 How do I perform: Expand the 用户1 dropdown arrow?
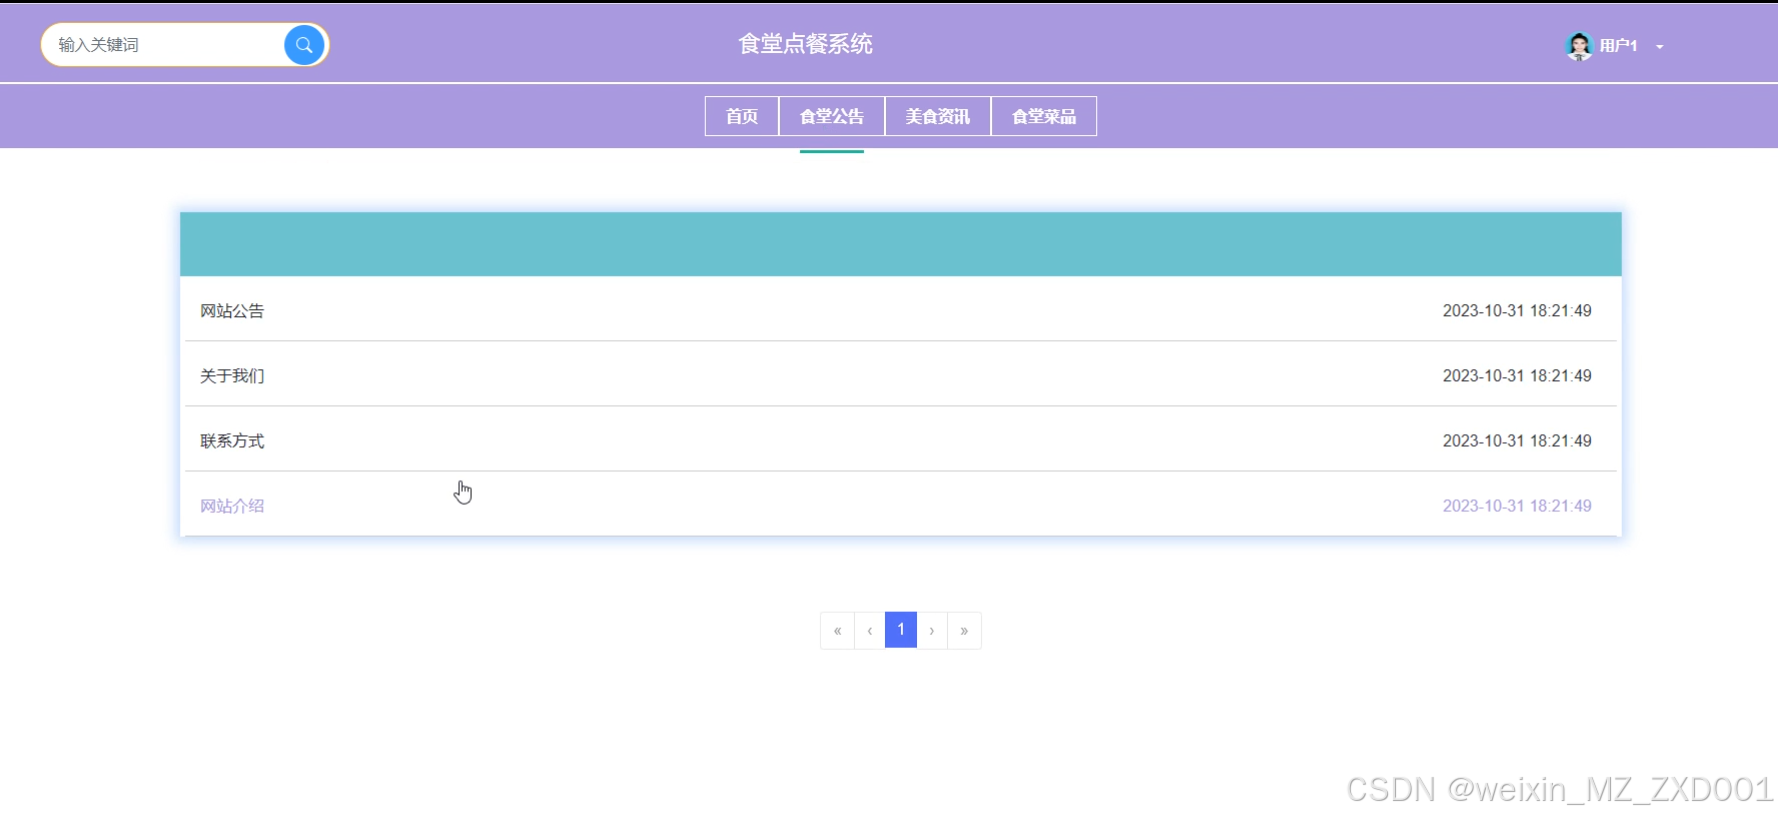coord(1659,47)
